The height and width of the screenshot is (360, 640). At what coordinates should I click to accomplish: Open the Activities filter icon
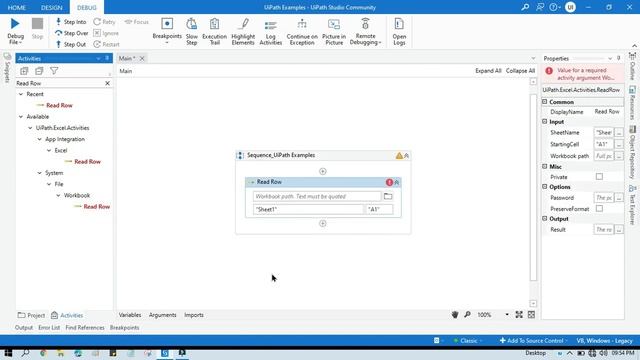pyautogui.click(x=54, y=71)
